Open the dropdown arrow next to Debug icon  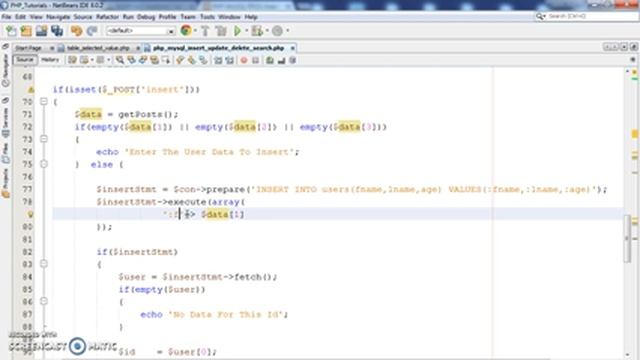[267, 31]
